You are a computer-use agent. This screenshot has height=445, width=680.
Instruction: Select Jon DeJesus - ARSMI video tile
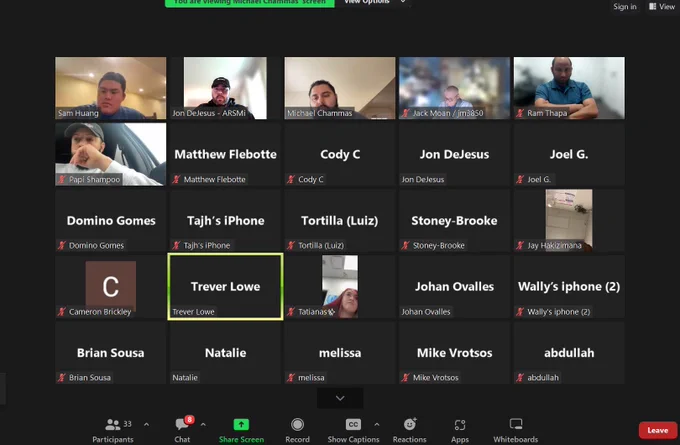(x=225, y=88)
